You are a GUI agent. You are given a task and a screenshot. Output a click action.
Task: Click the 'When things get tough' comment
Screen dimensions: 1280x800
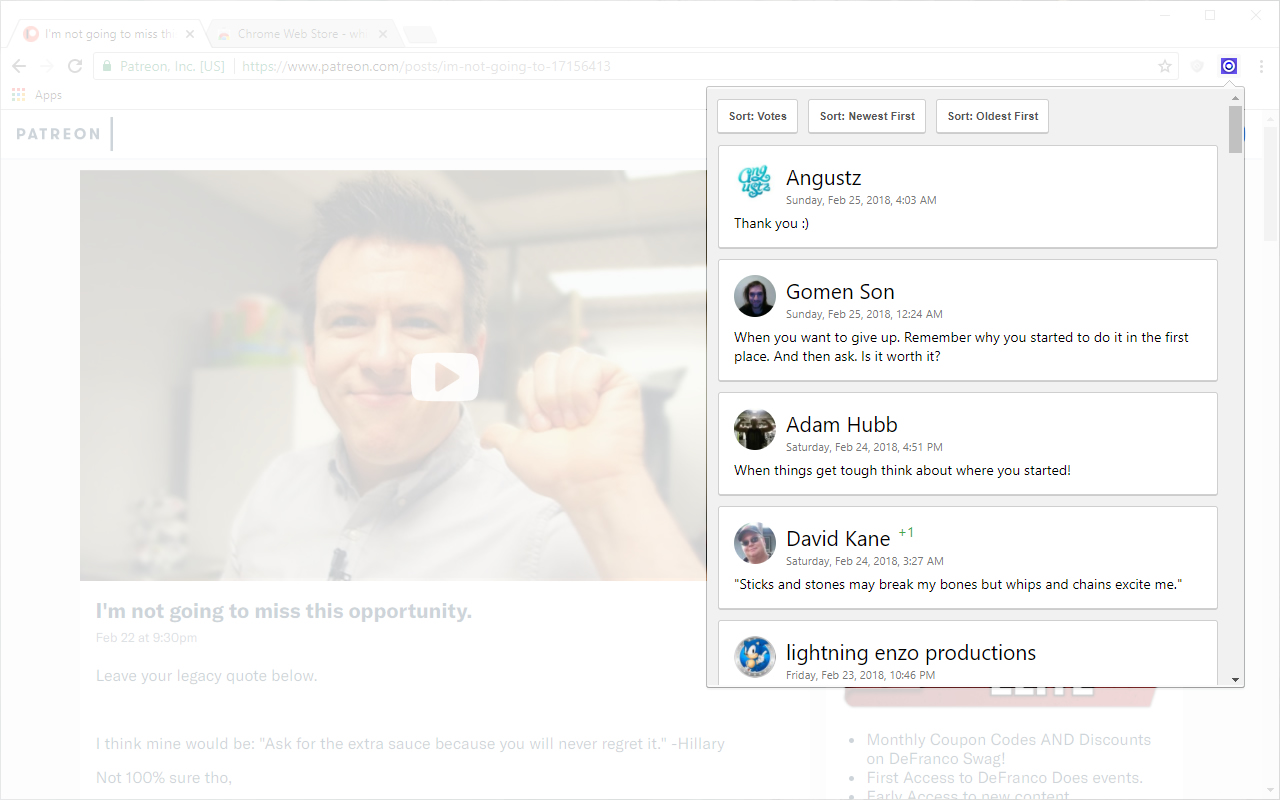click(x=902, y=470)
